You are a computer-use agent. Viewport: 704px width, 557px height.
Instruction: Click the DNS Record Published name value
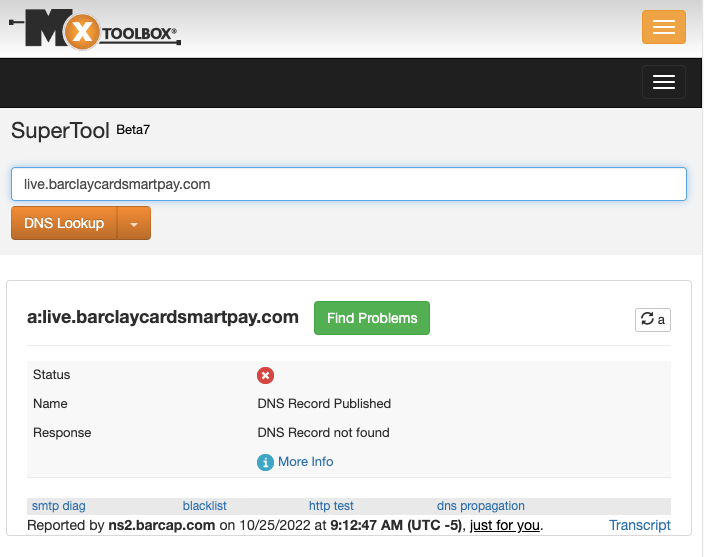pos(324,403)
